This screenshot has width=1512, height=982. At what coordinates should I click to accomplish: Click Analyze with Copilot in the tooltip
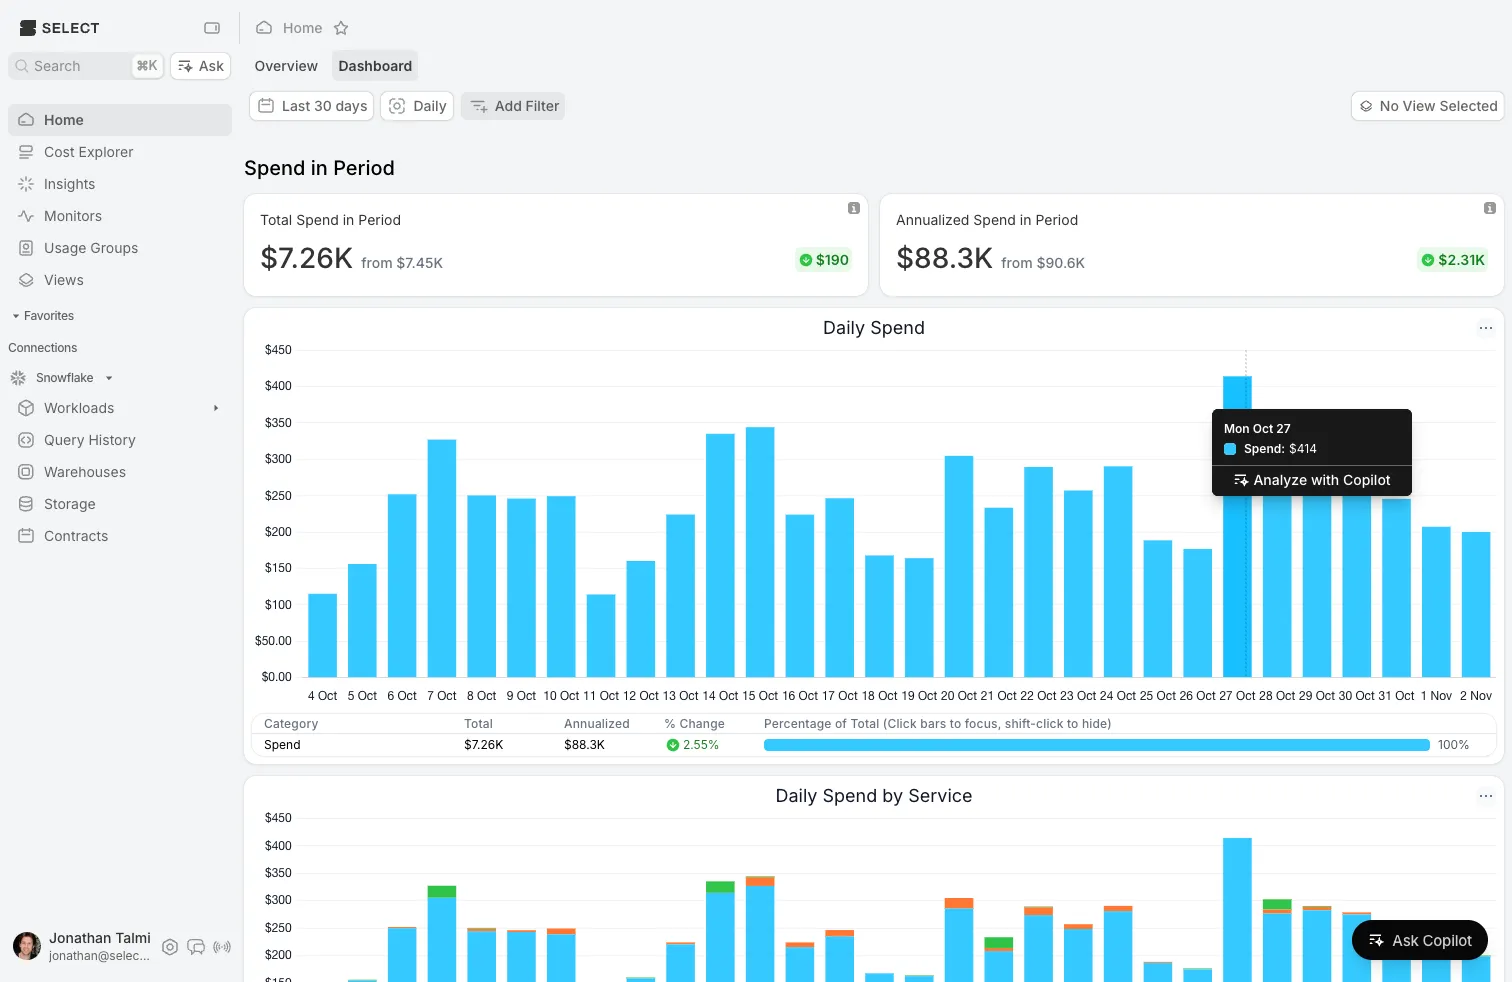pos(1312,480)
